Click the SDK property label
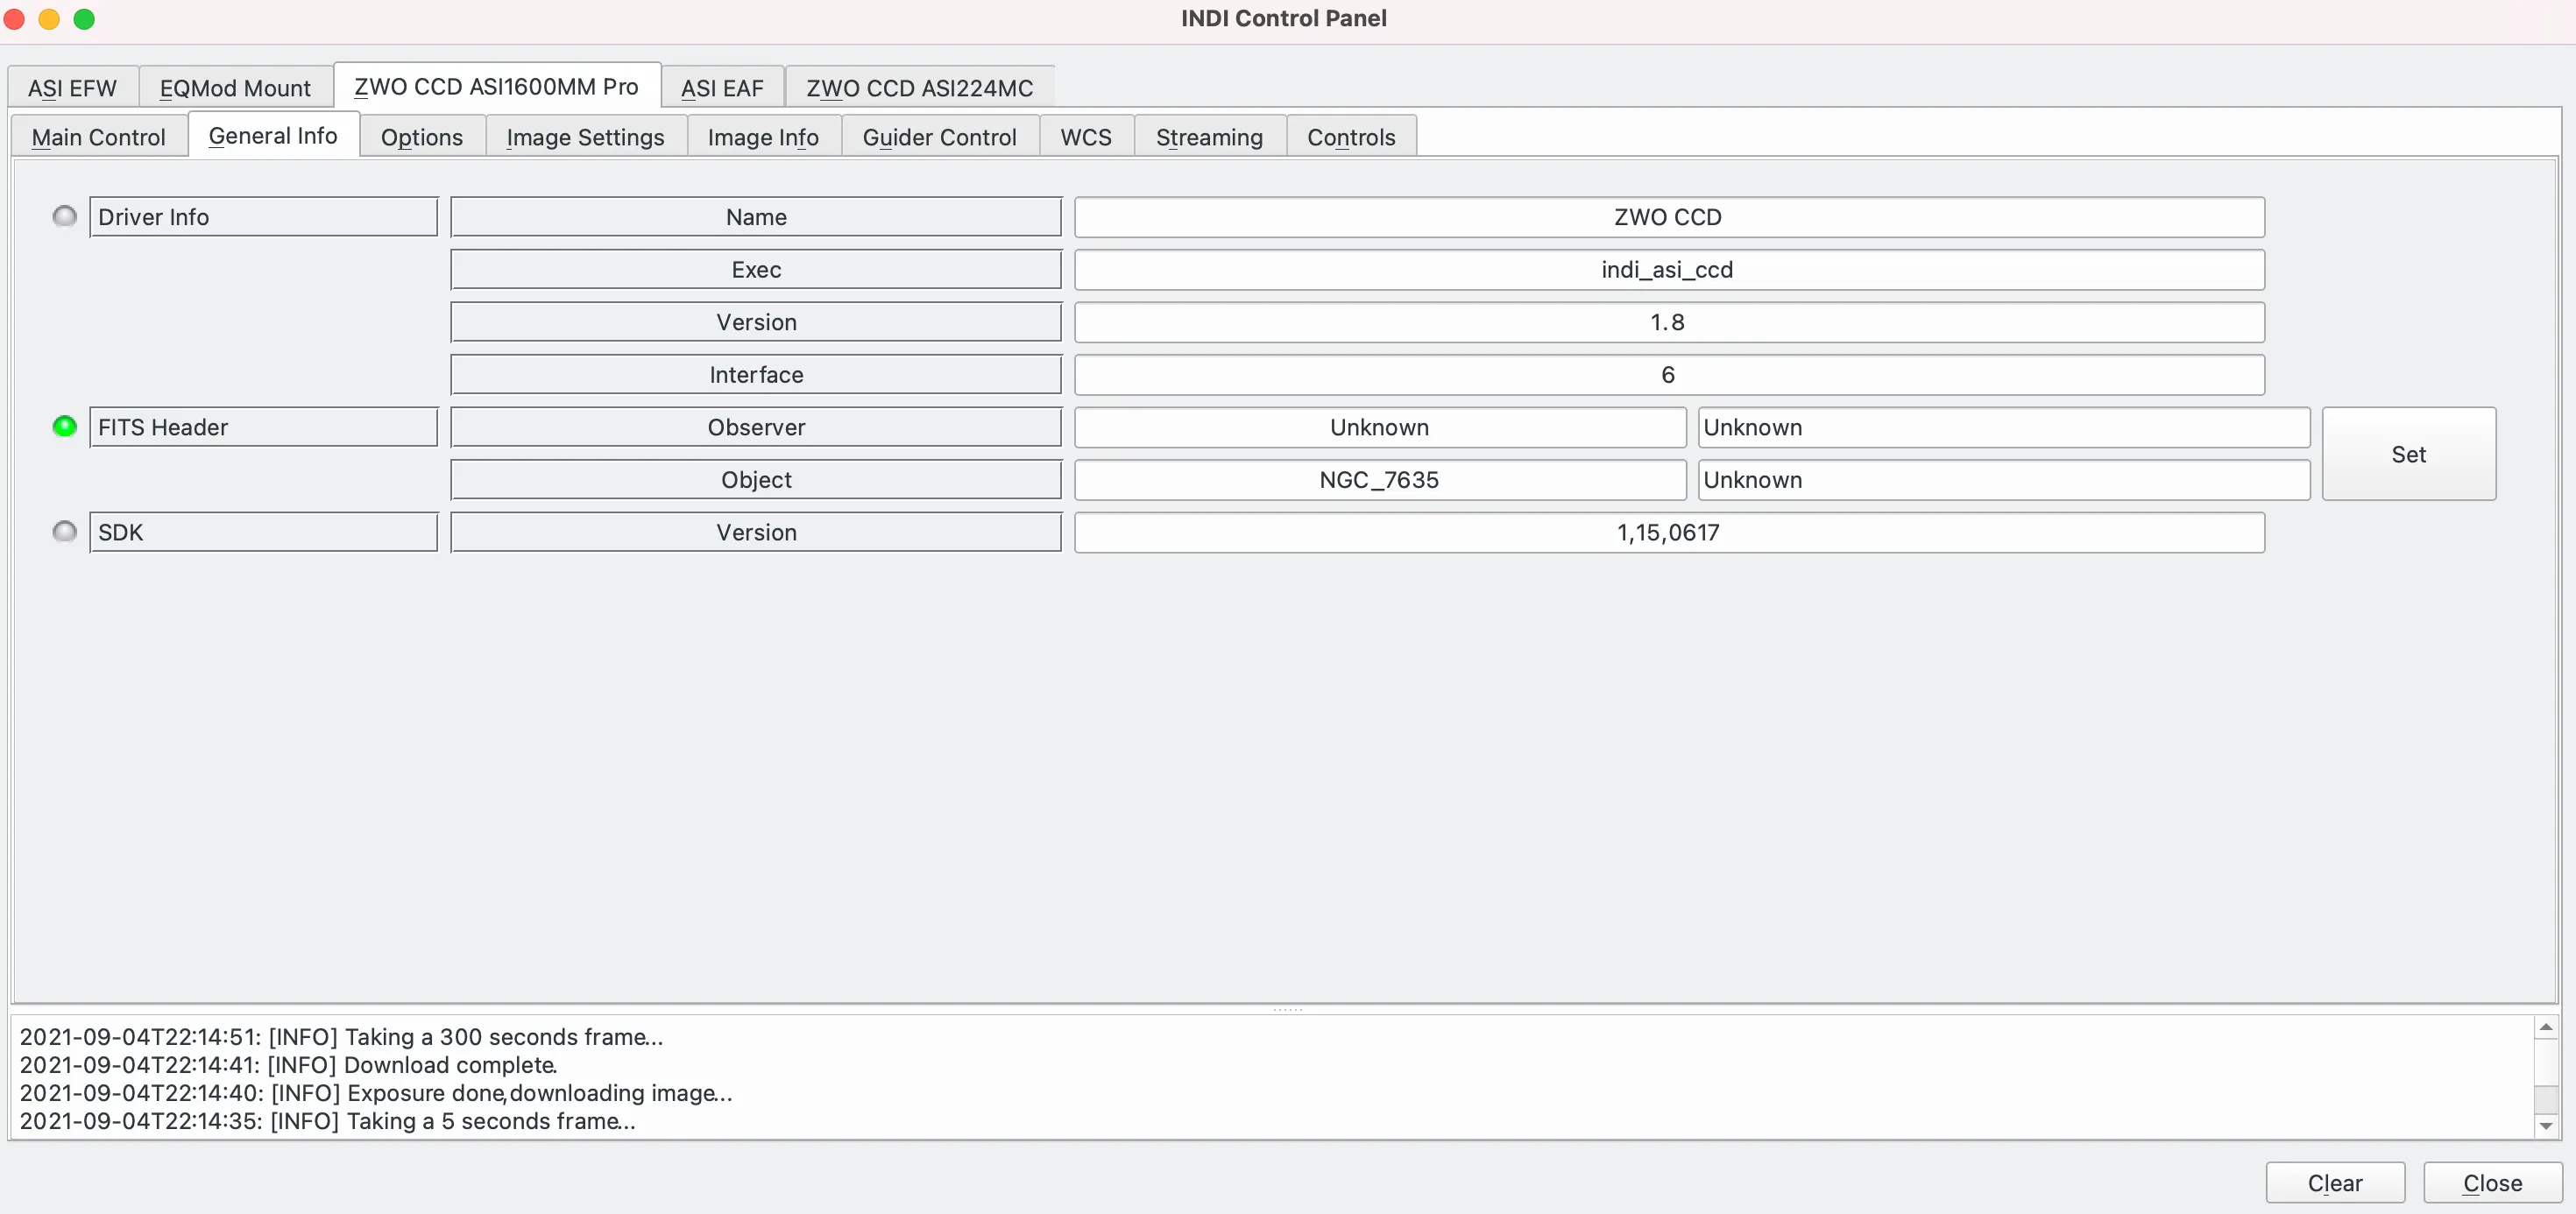2576x1214 pixels. pyautogui.click(x=264, y=532)
